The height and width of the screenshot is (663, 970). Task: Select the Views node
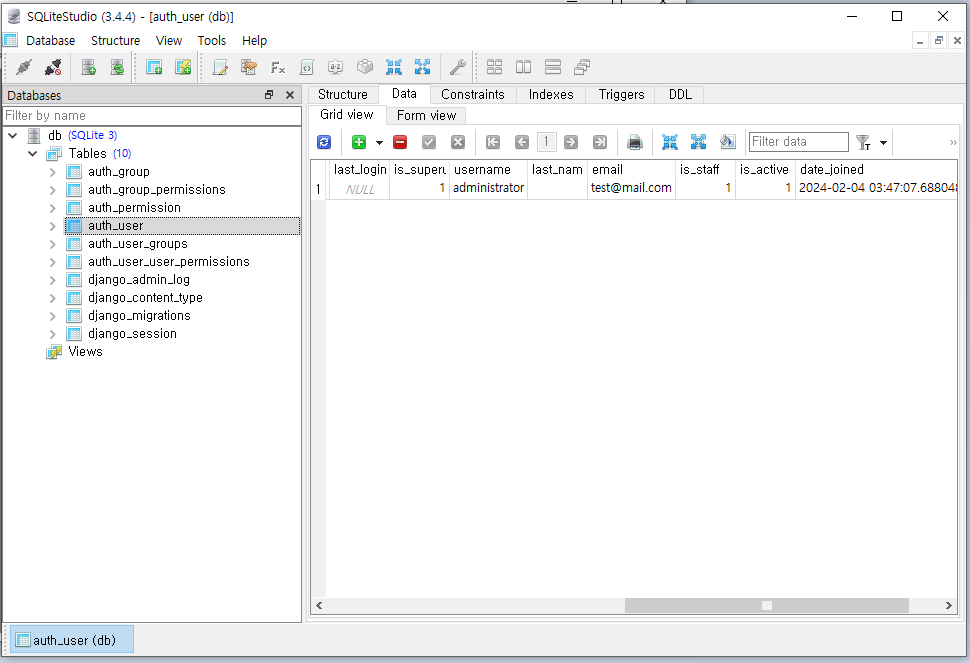point(85,352)
